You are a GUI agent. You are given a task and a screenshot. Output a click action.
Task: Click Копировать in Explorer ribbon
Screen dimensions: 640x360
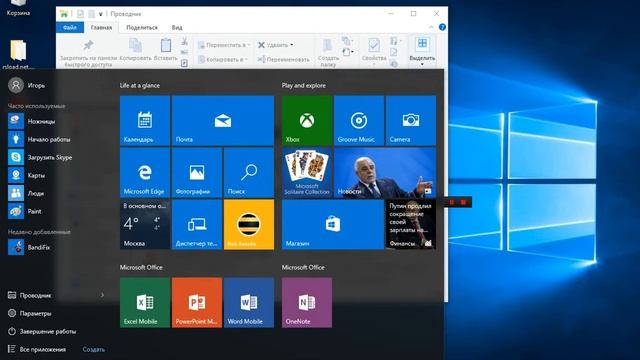(136, 50)
